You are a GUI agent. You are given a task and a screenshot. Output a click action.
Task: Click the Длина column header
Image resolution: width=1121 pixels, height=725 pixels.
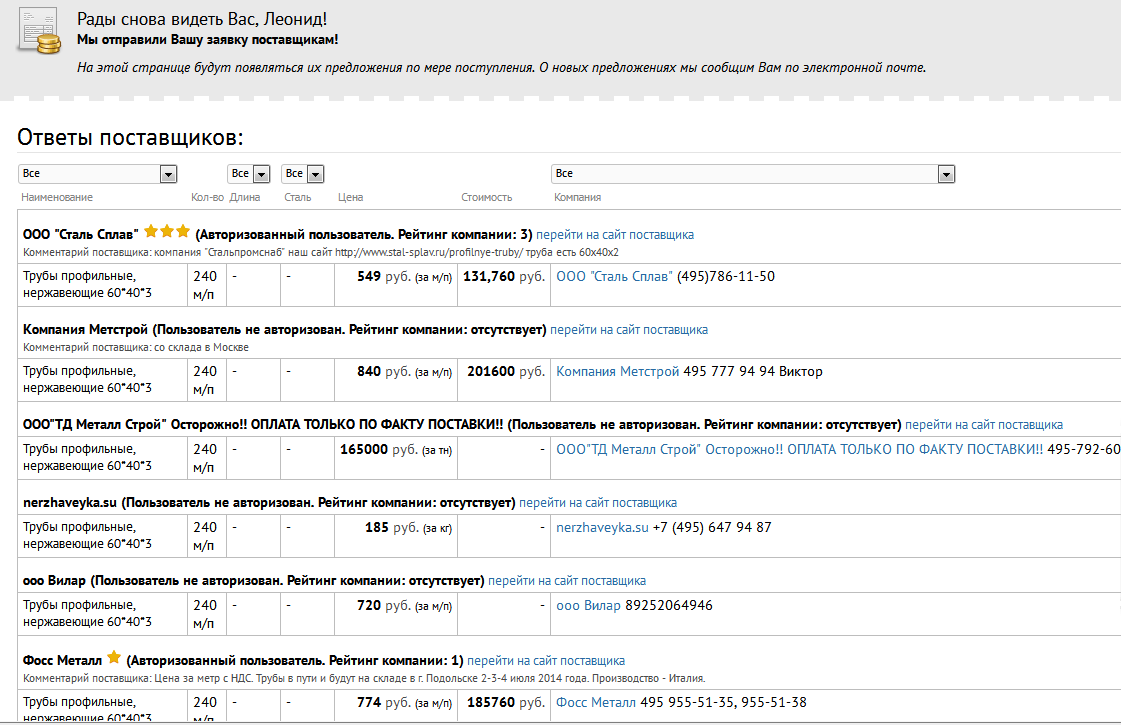click(245, 197)
